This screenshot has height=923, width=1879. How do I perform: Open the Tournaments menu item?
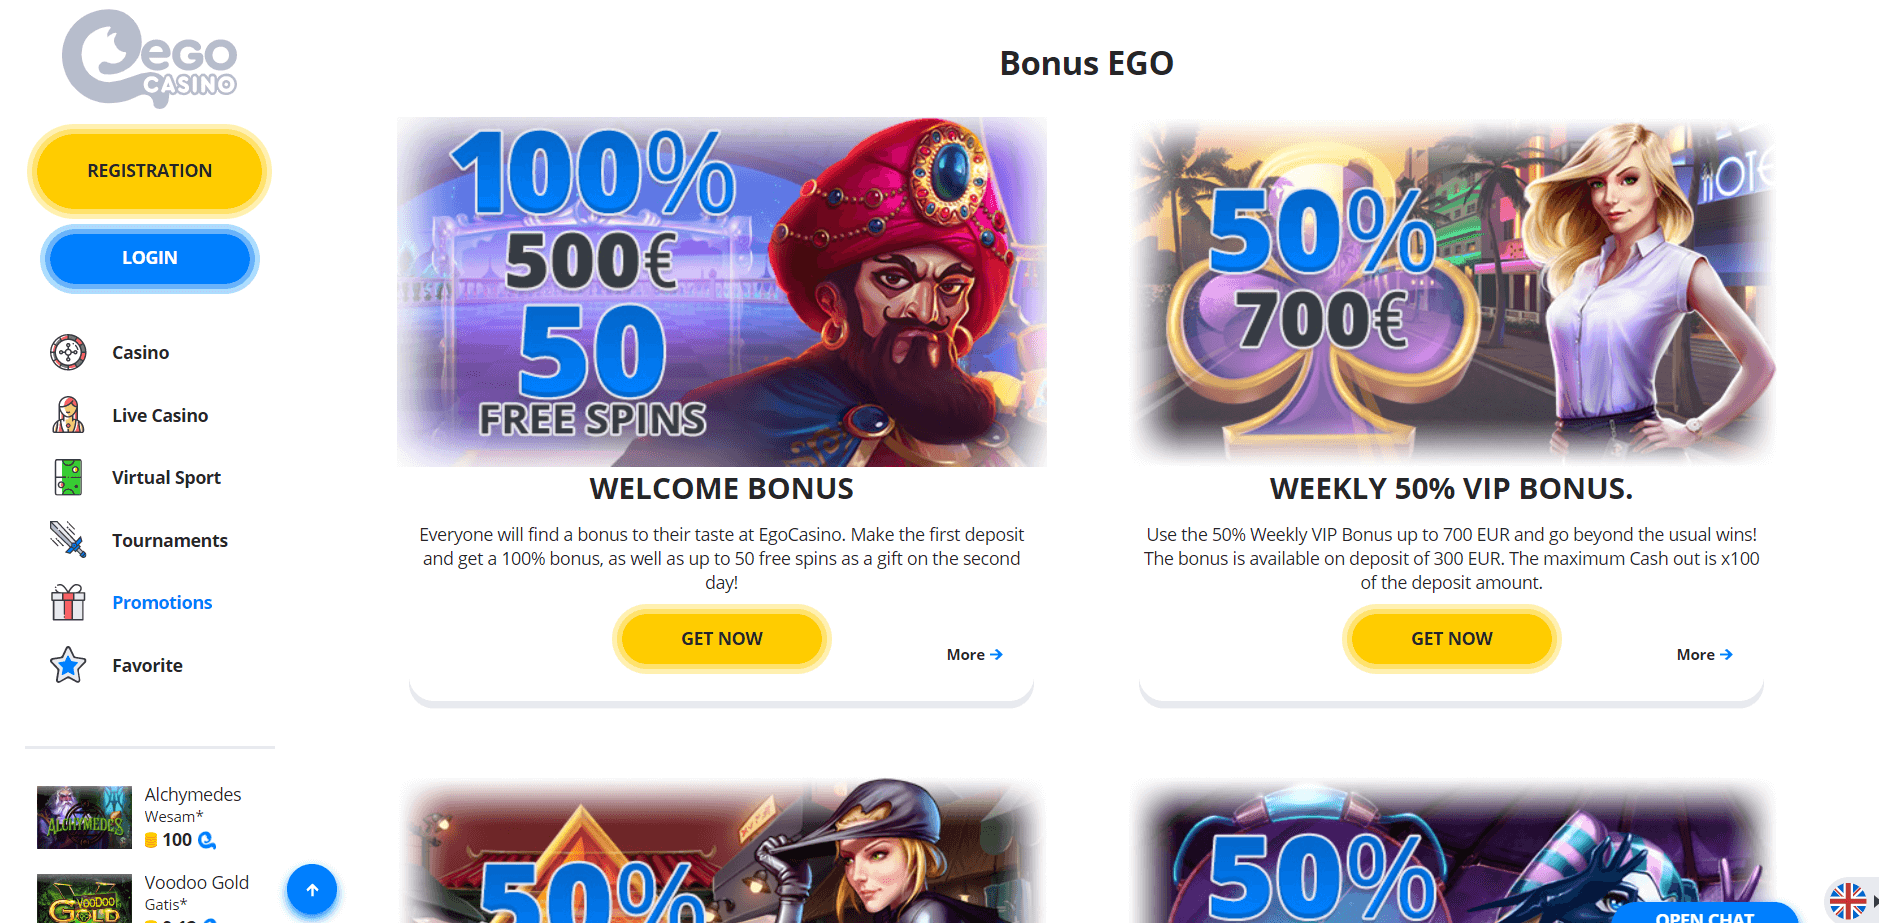[x=170, y=541]
